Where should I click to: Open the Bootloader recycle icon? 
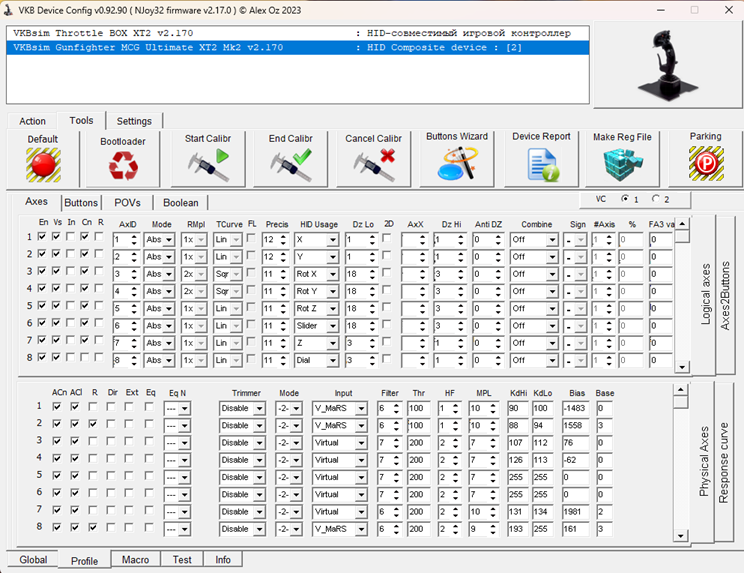[123, 165]
